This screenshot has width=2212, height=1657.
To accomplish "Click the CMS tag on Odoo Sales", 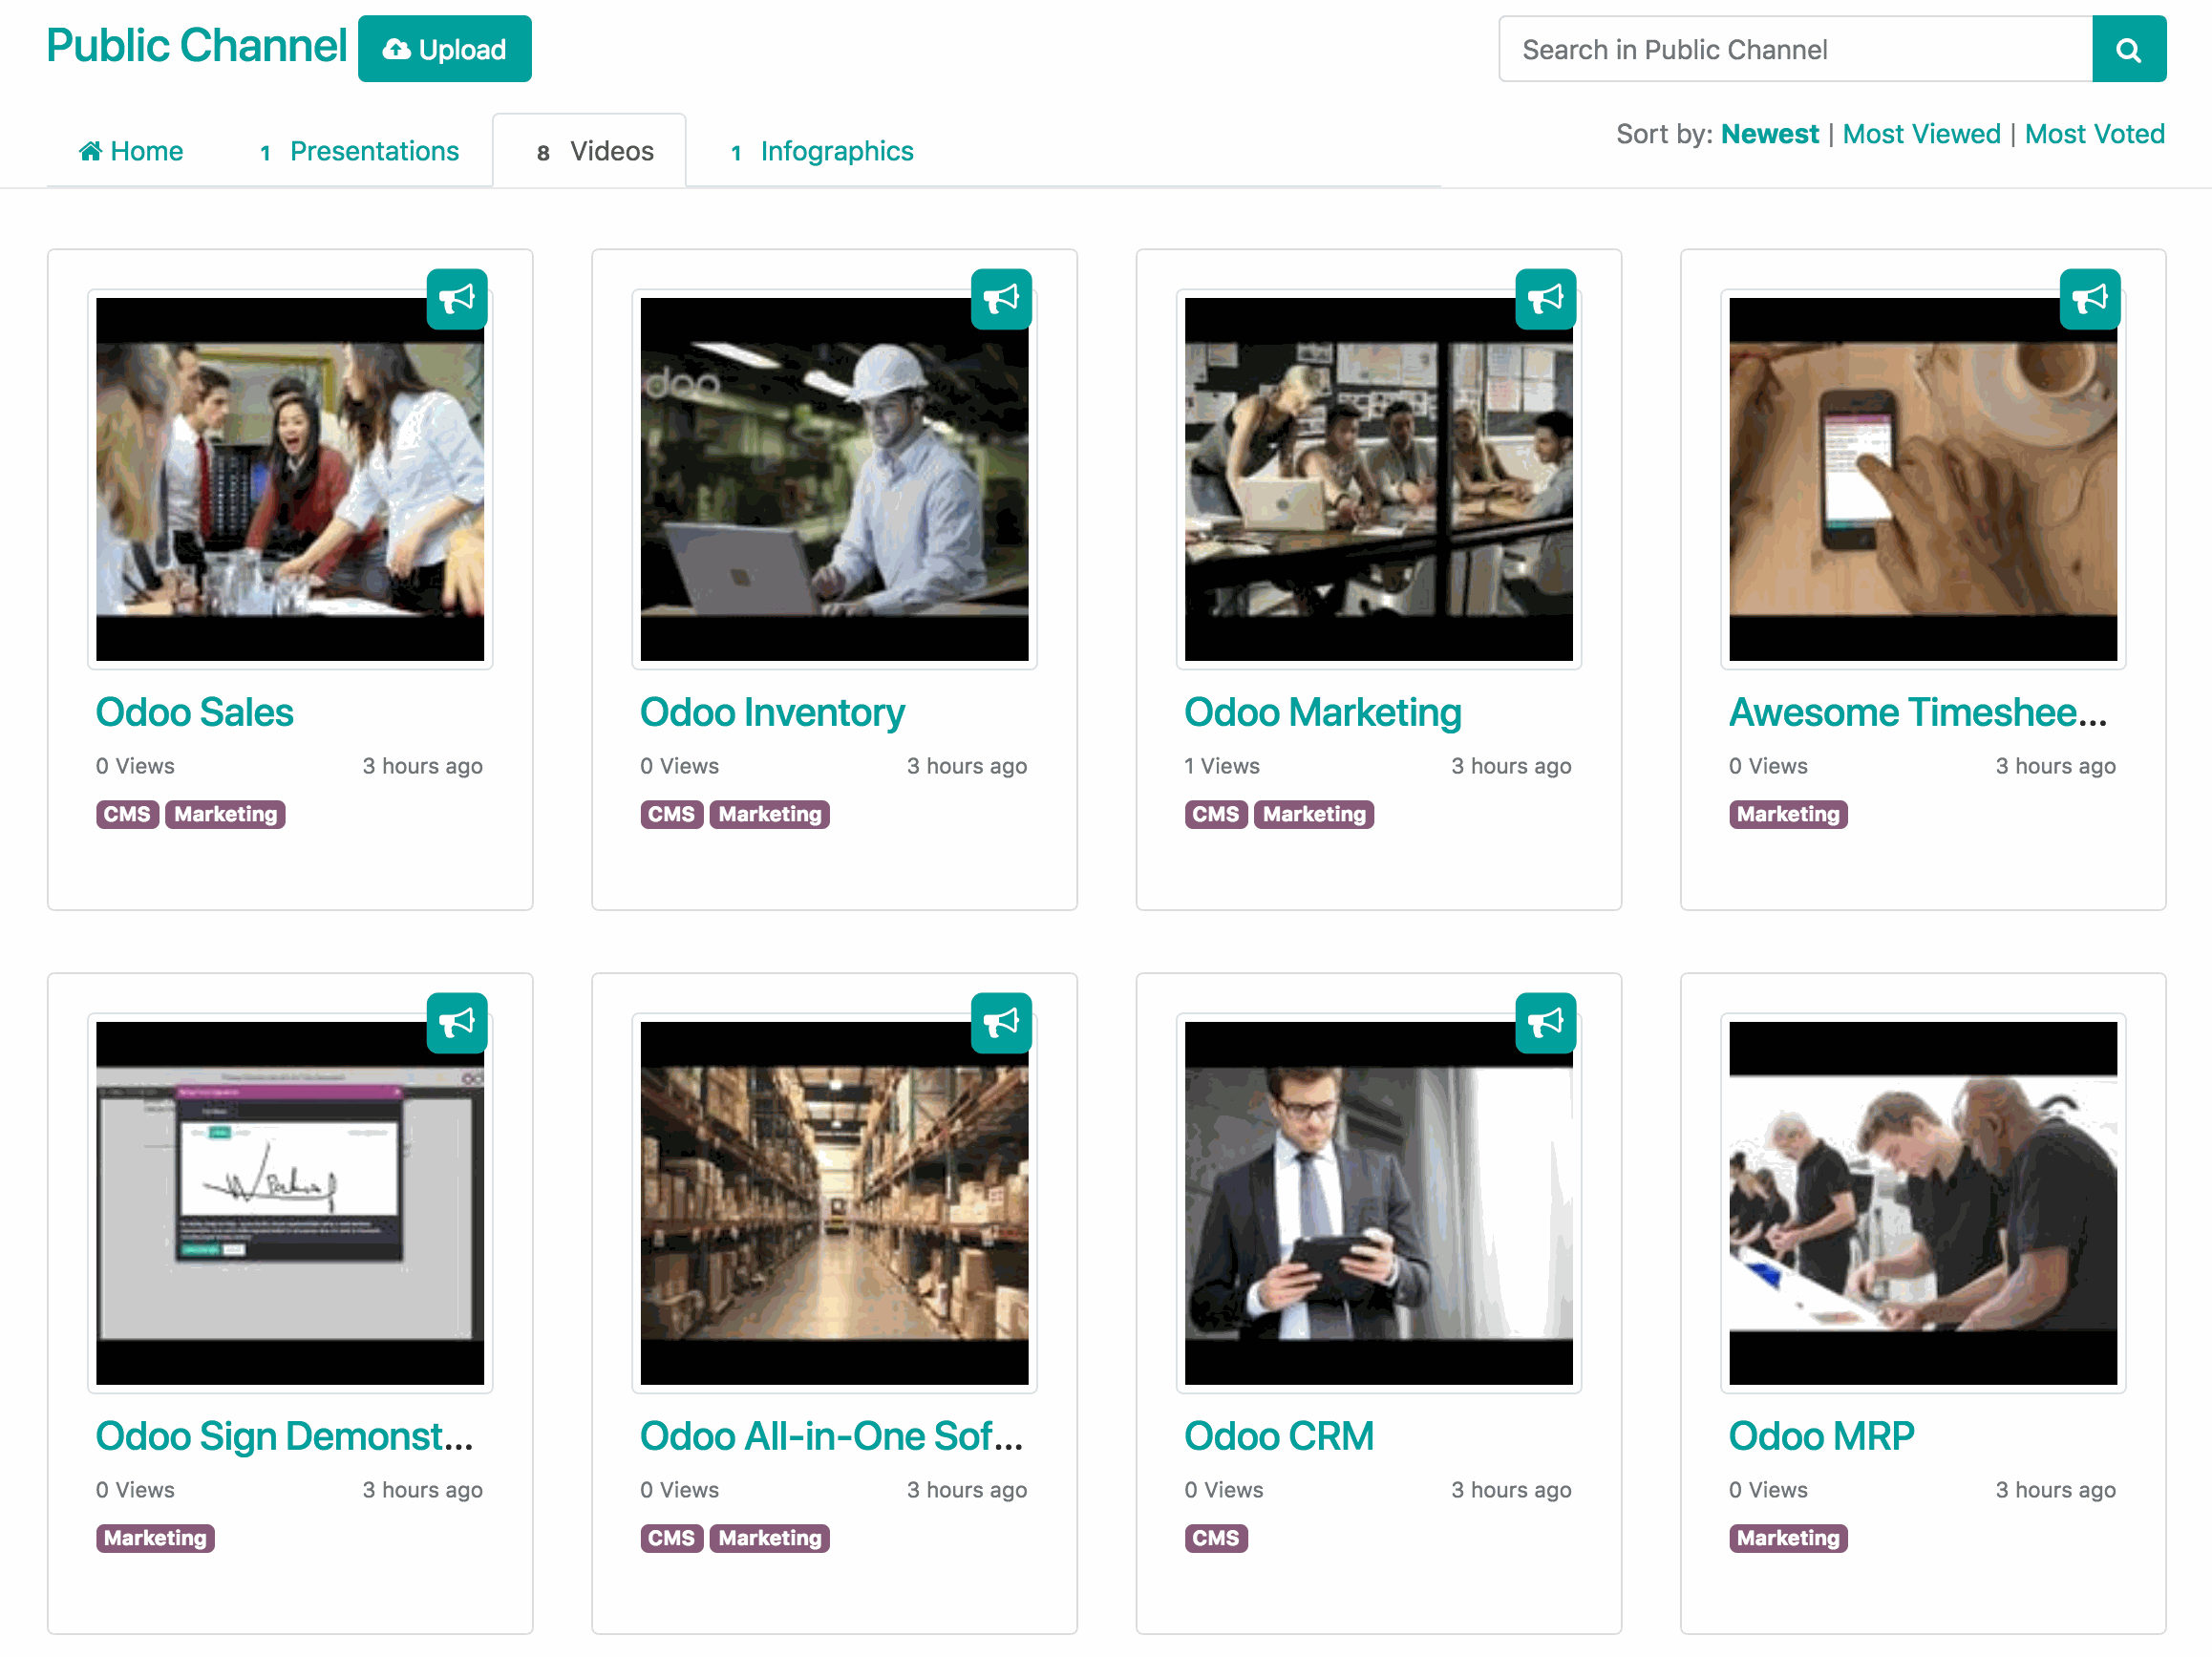I will [x=127, y=813].
